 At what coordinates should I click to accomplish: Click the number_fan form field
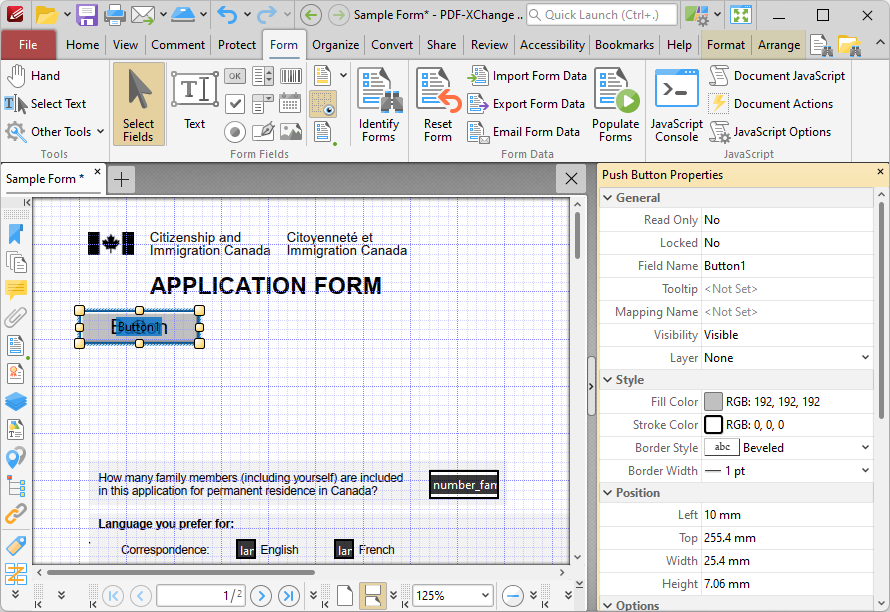pyautogui.click(x=464, y=485)
